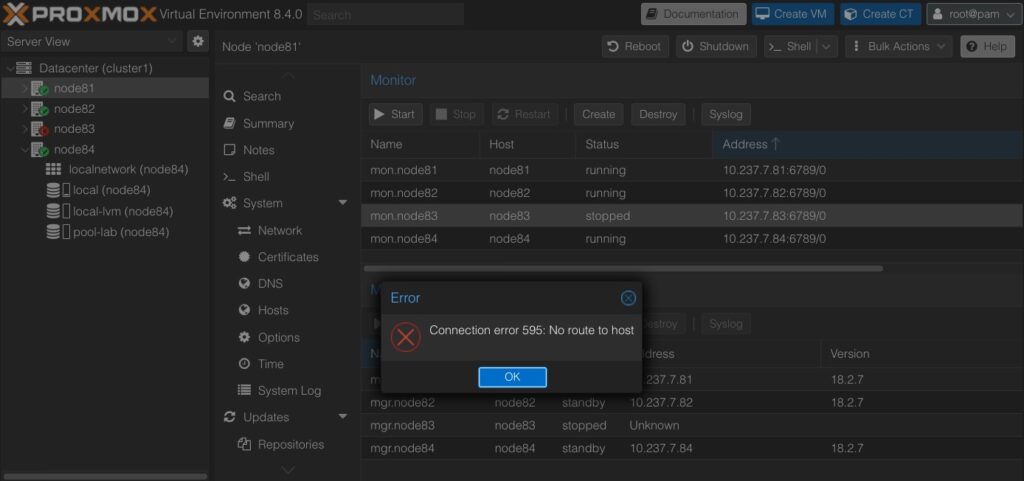Click the Monitor Destroy button
The image size is (1024, 481).
coord(658,114)
